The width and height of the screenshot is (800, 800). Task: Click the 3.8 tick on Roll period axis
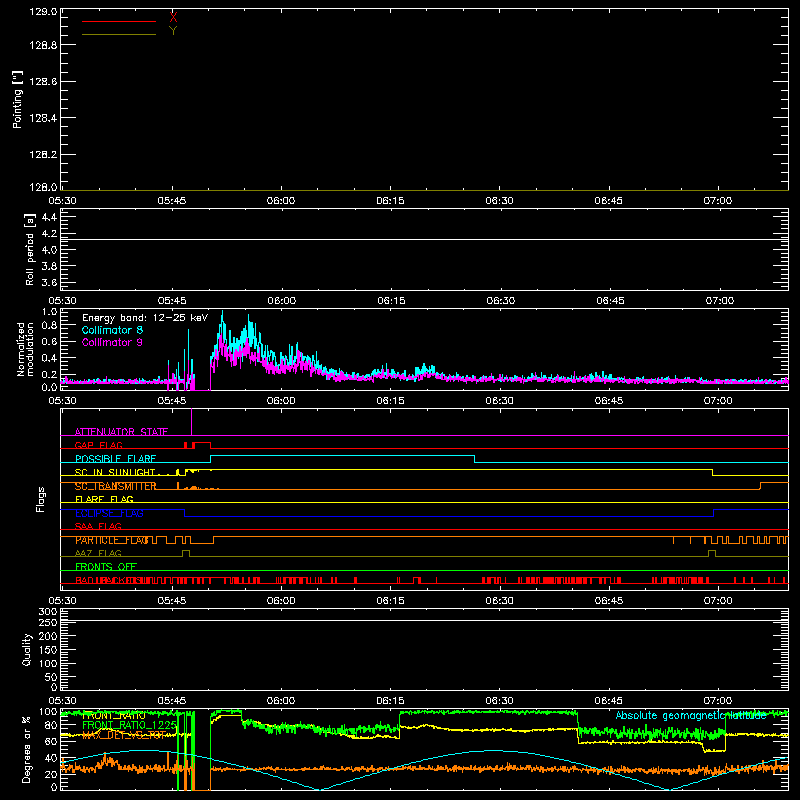coord(49,266)
